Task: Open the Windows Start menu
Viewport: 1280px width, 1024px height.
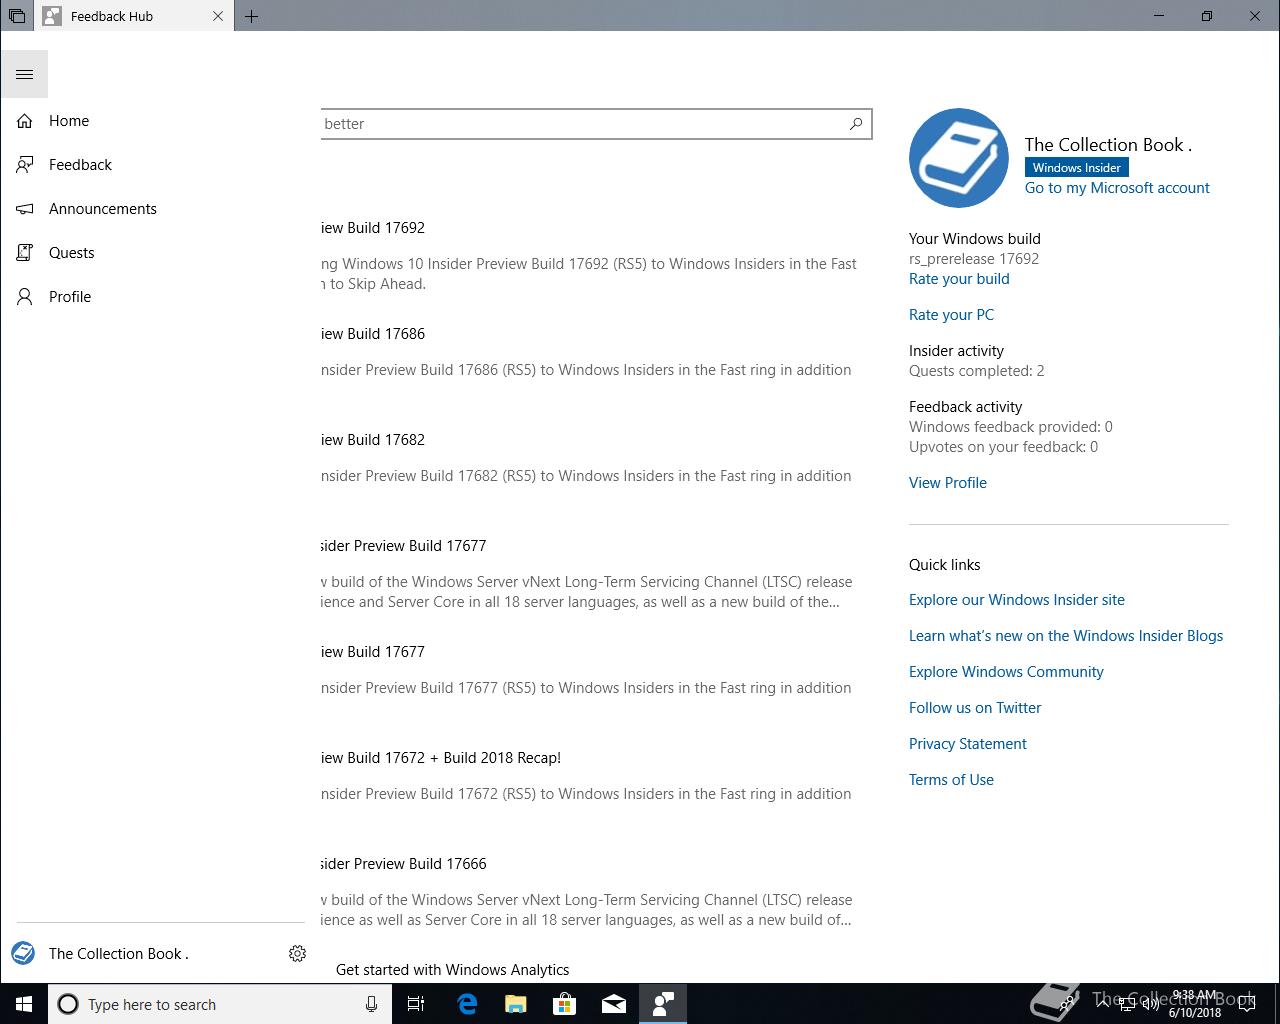Action: (x=24, y=1004)
